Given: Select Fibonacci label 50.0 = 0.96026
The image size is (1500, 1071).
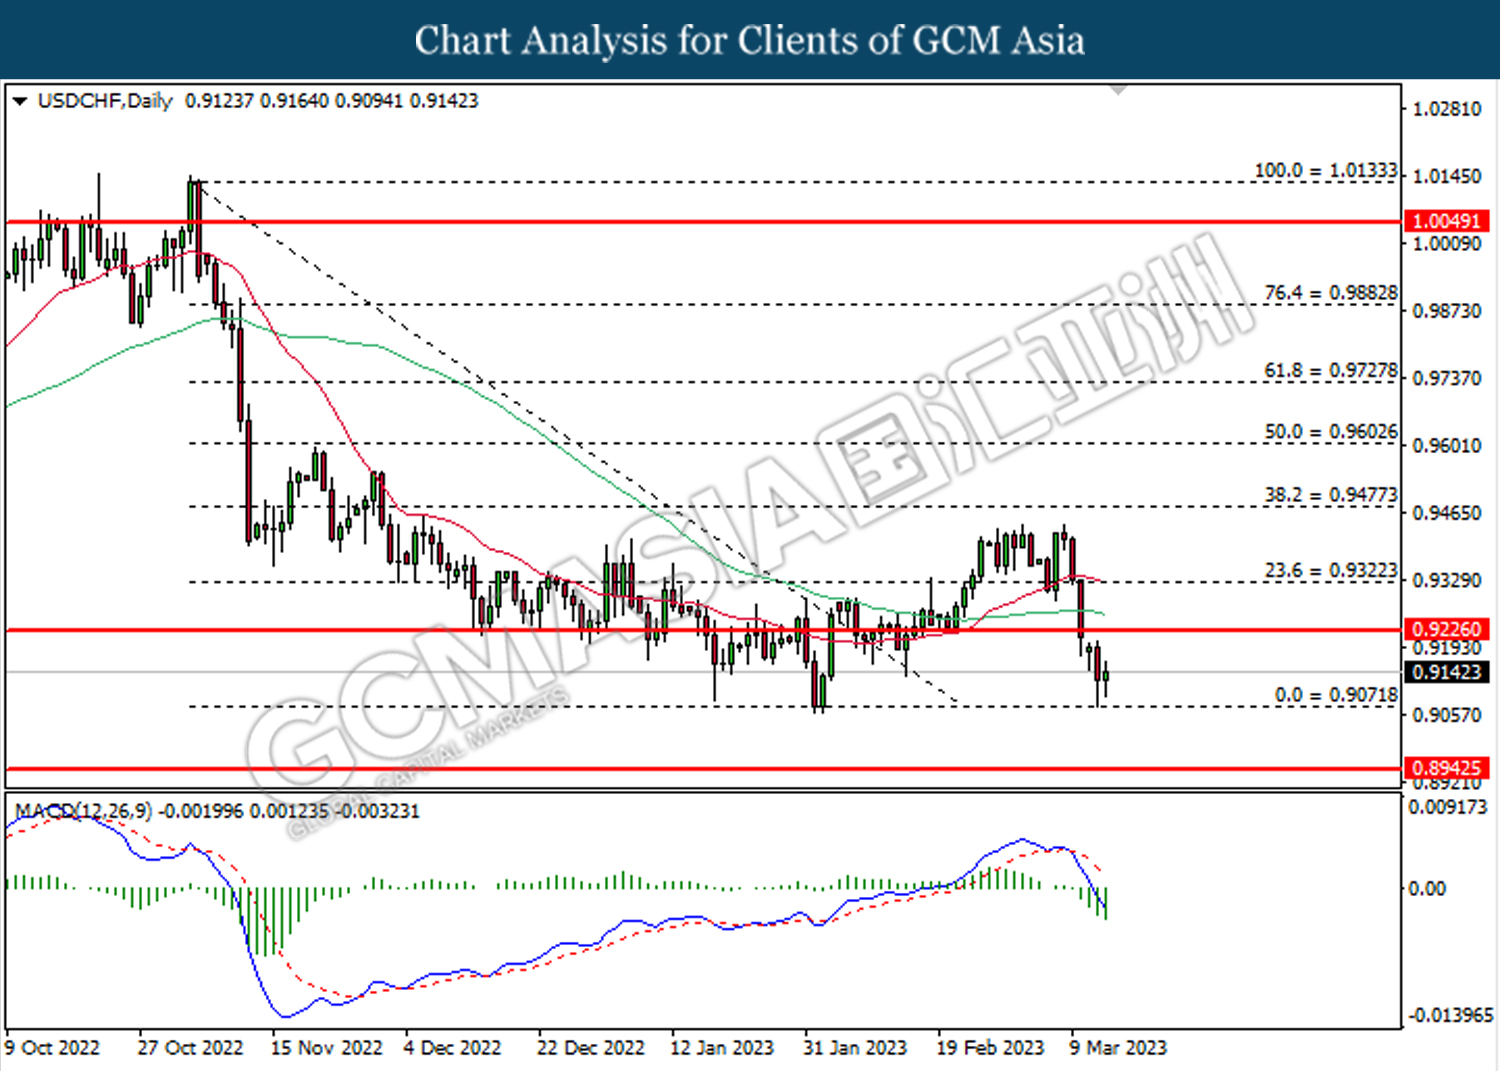Looking at the screenshot, I should (x=1331, y=432).
